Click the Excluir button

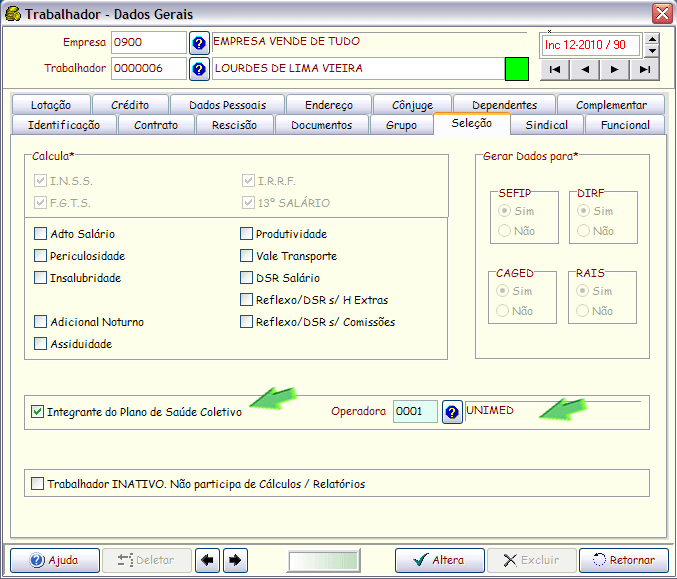click(532, 560)
